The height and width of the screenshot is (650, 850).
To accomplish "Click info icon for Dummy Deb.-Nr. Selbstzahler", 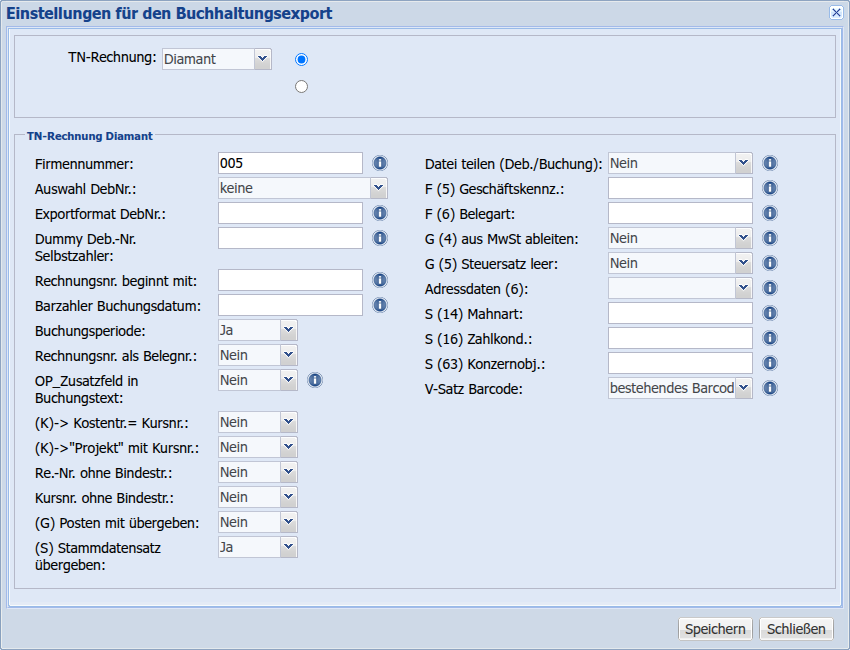I will coord(380,238).
